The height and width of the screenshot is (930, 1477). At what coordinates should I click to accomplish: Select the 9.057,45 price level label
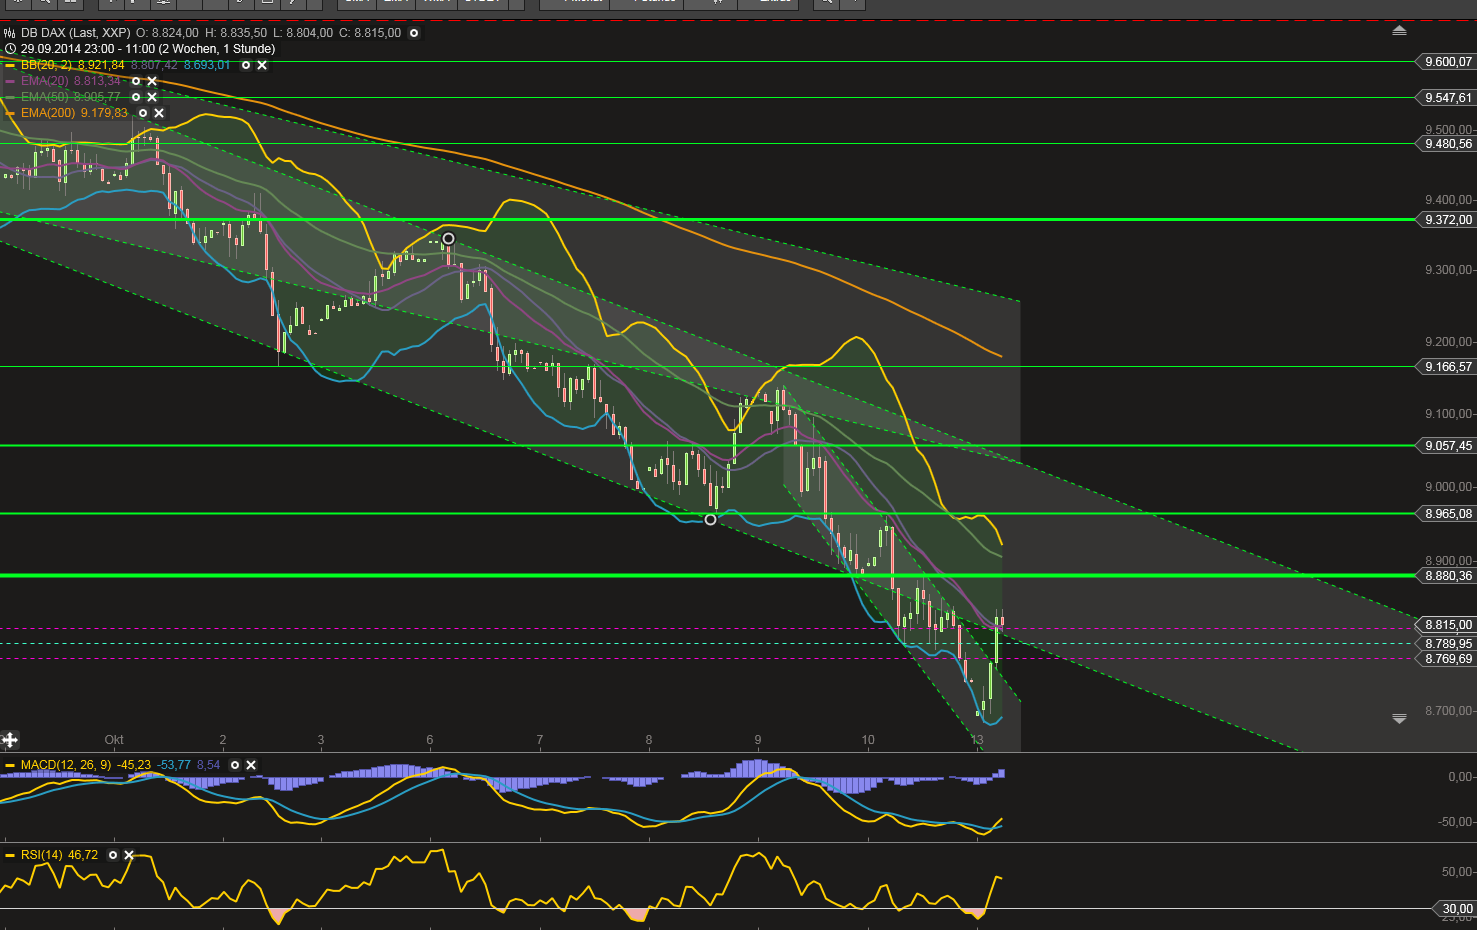(x=1446, y=446)
